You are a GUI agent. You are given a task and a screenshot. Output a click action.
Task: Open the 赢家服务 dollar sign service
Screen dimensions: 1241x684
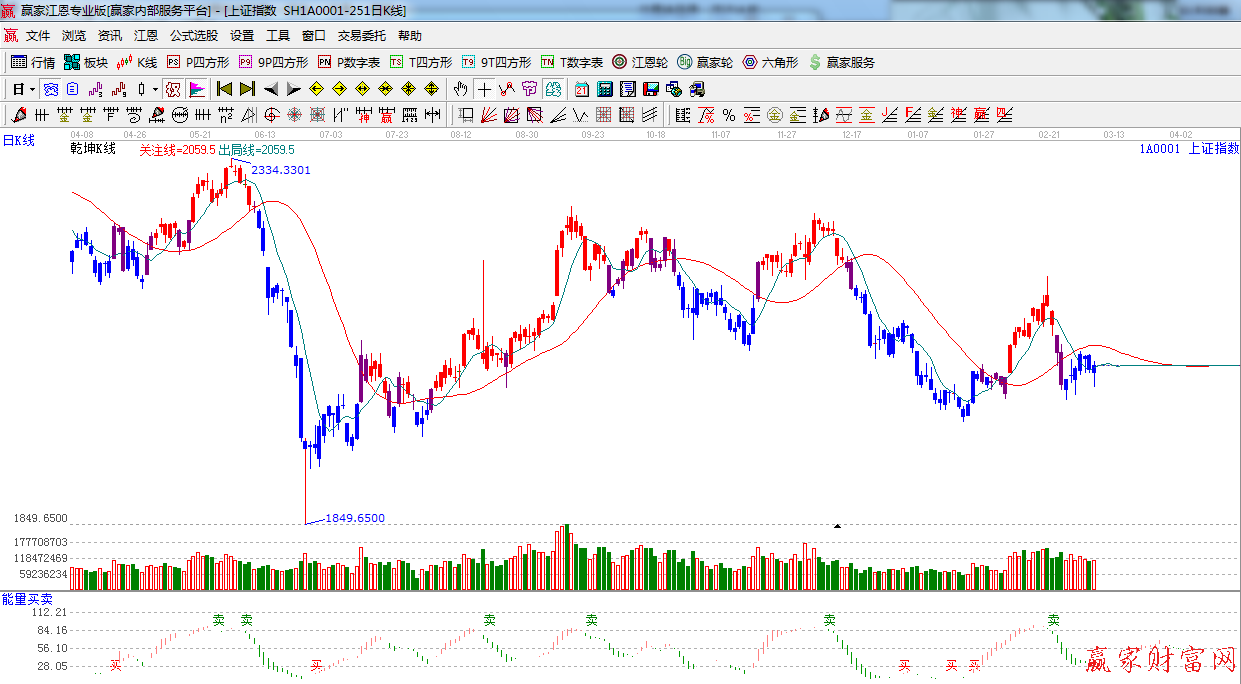(841, 62)
